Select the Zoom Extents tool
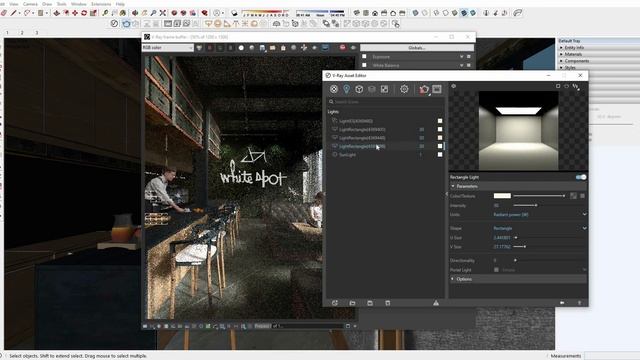Viewport: 640px width, 360px height. (162, 13)
